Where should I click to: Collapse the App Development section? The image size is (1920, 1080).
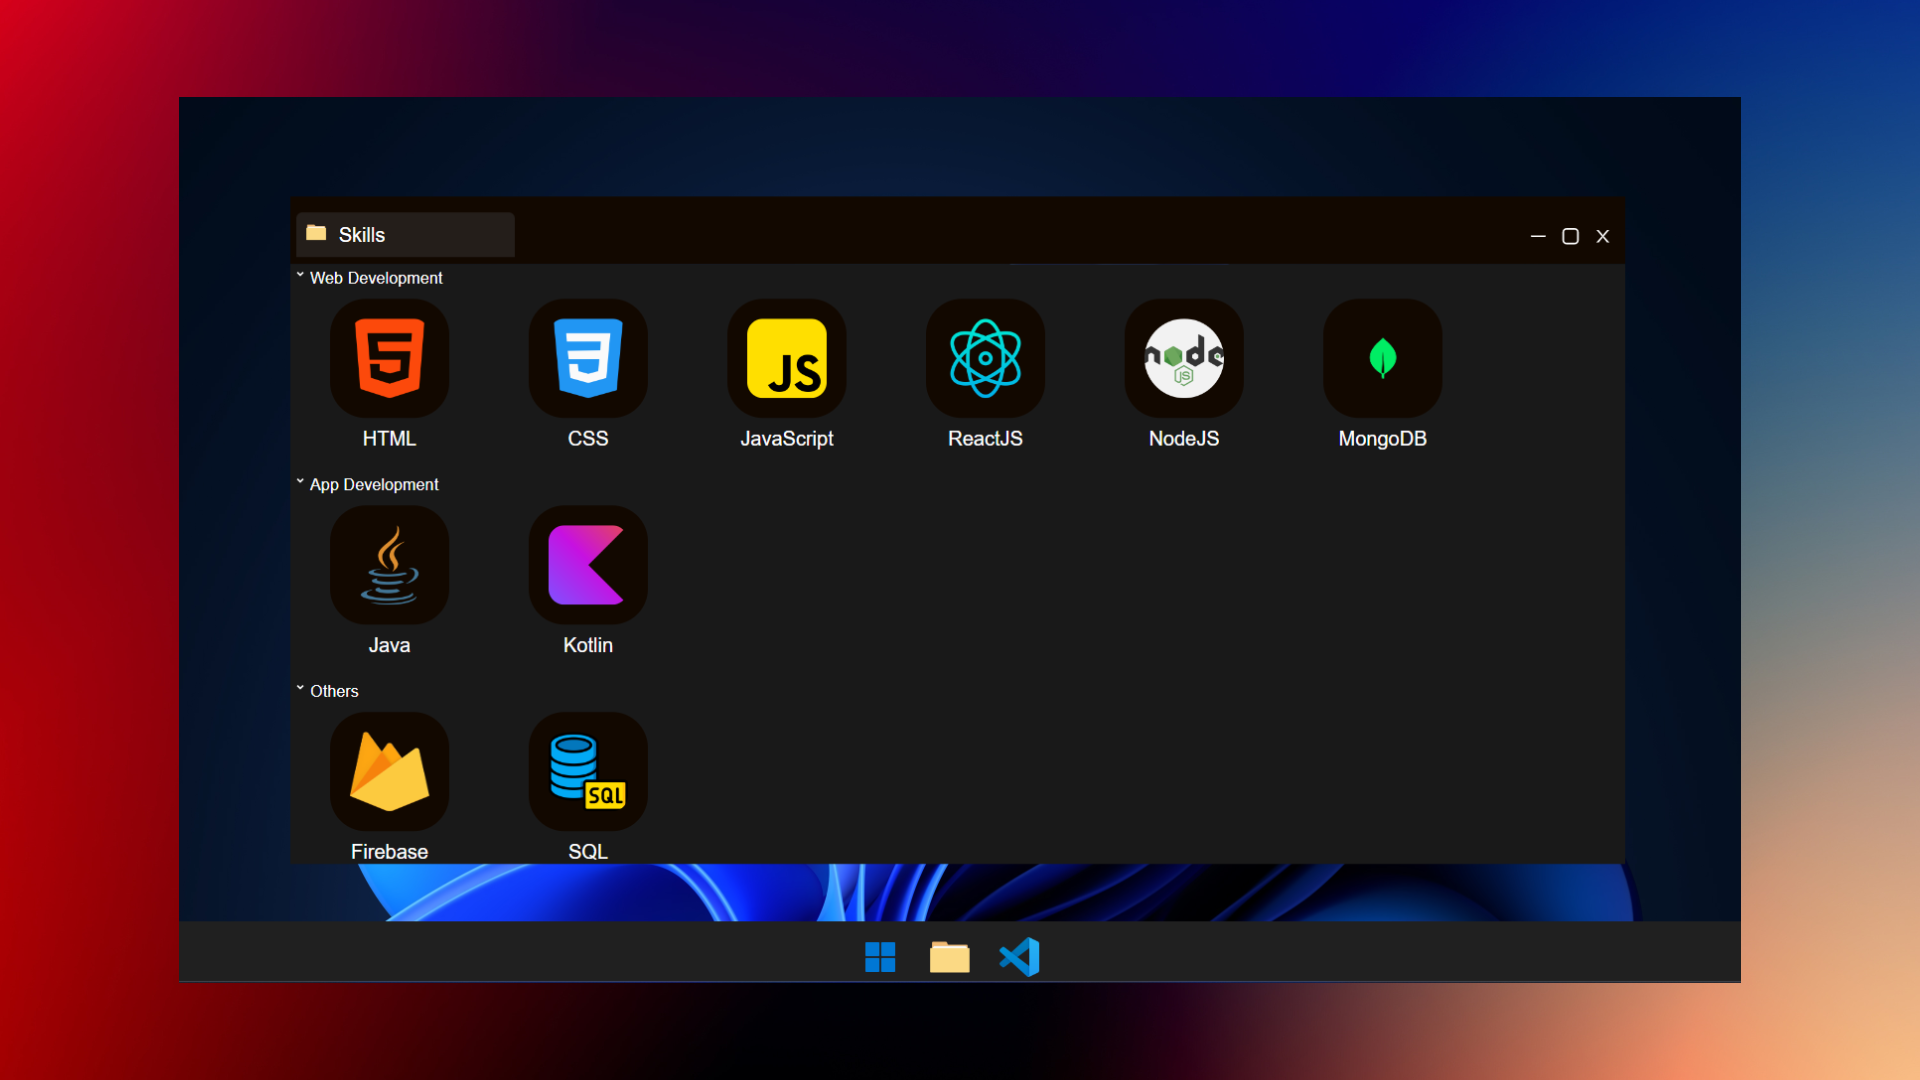(300, 482)
